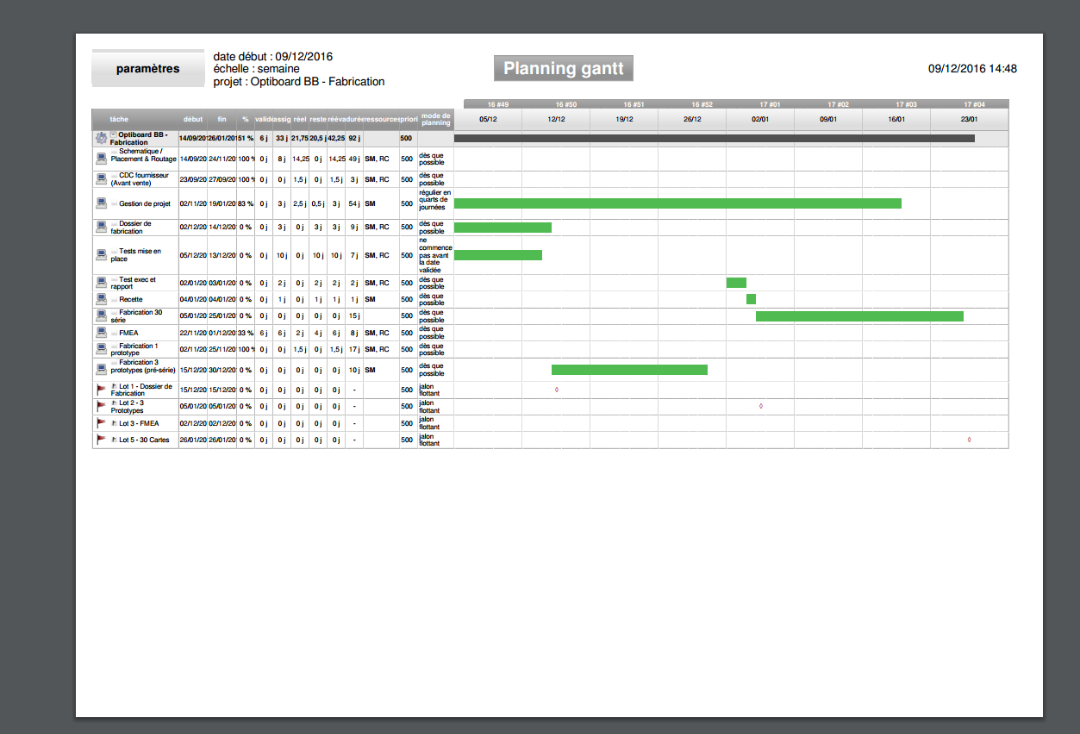Click the computer icon beside Tests mise en place
1080x734 pixels.
(x=101, y=255)
